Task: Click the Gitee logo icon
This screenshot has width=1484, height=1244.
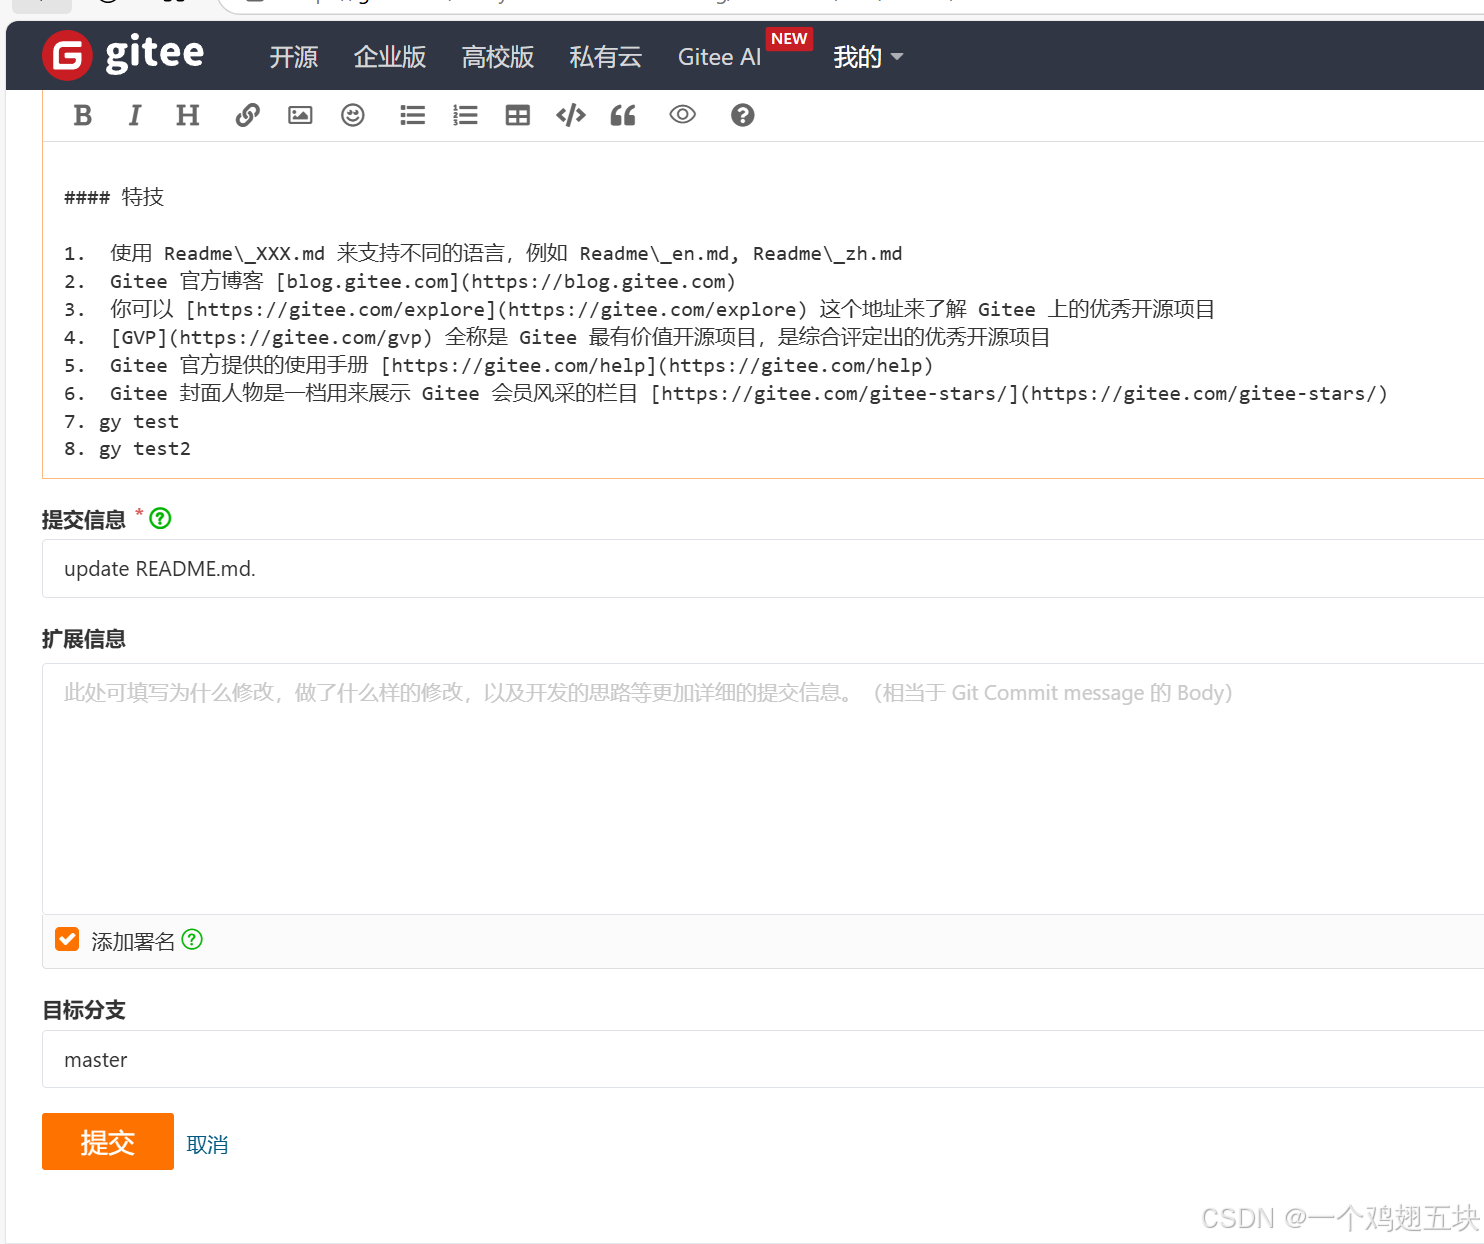Action: click(x=67, y=55)
